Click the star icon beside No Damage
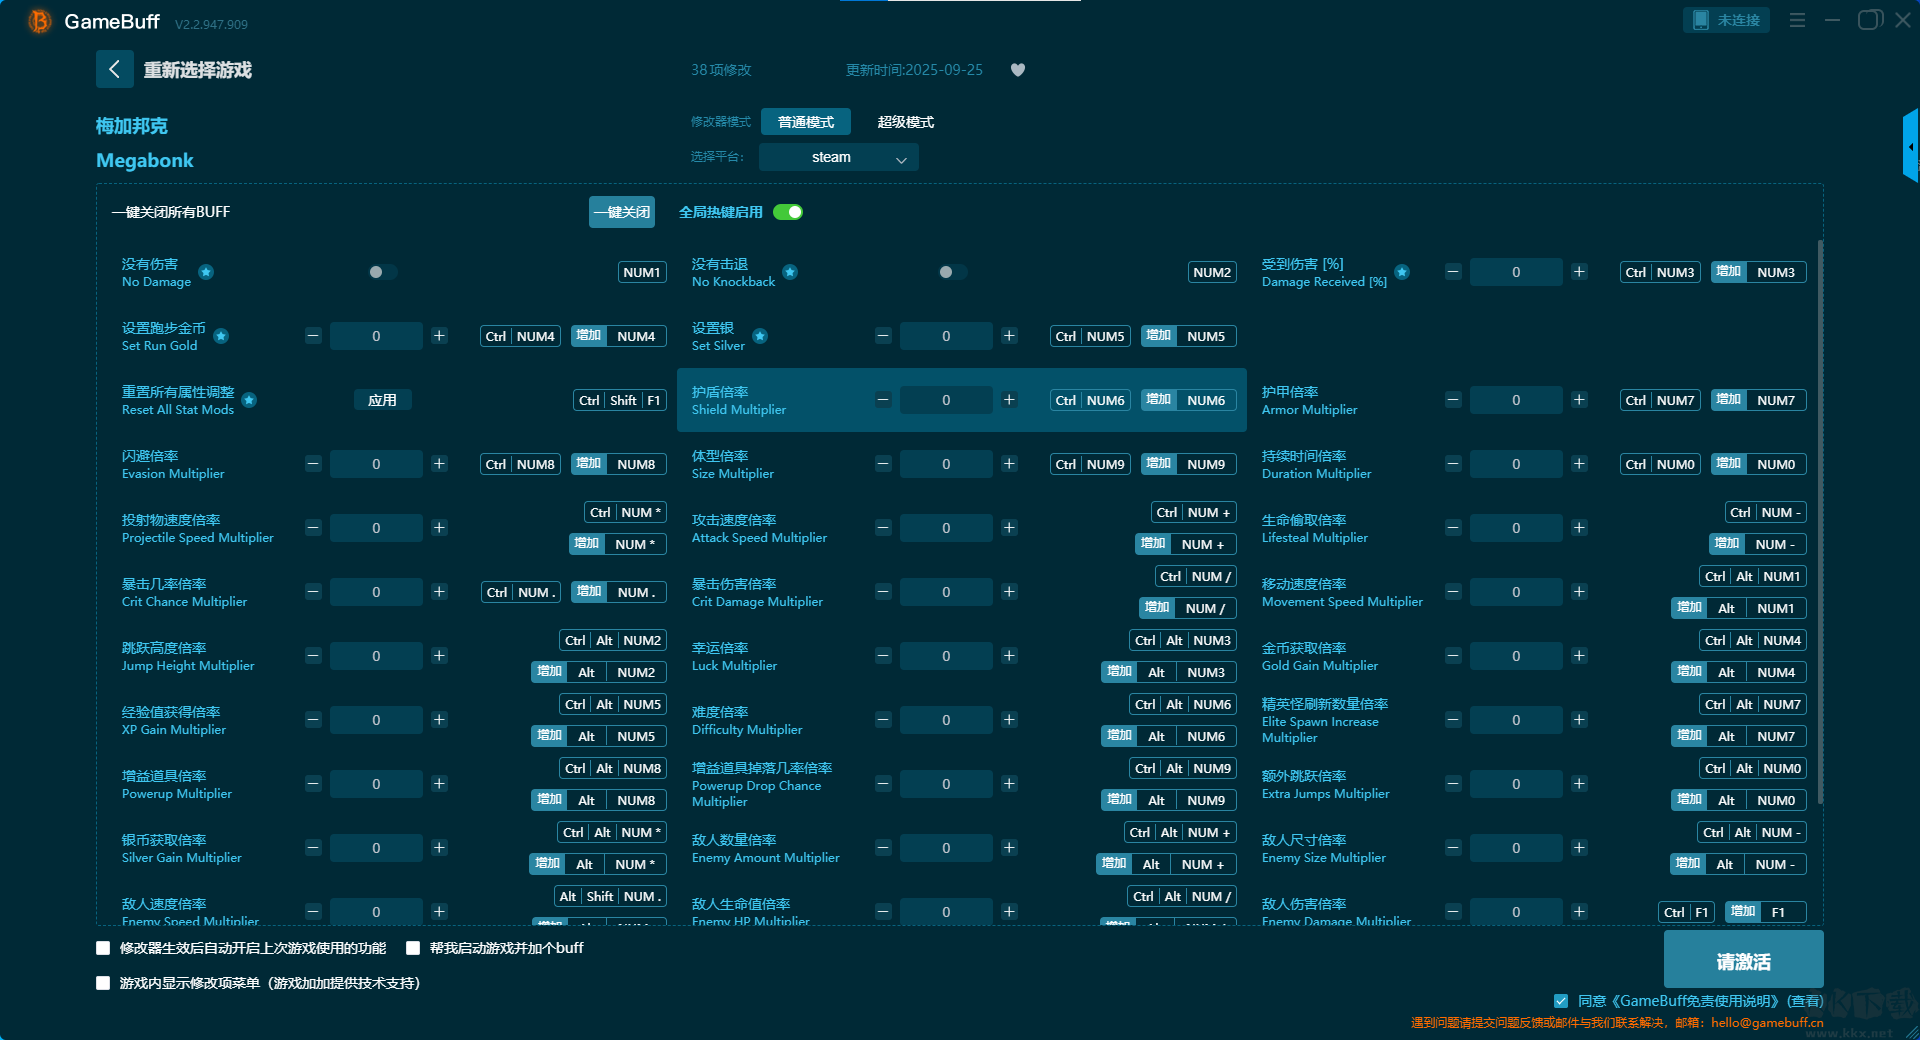Image resolution: width=1920 pixels, height=1040 pixels. (206, 272)
